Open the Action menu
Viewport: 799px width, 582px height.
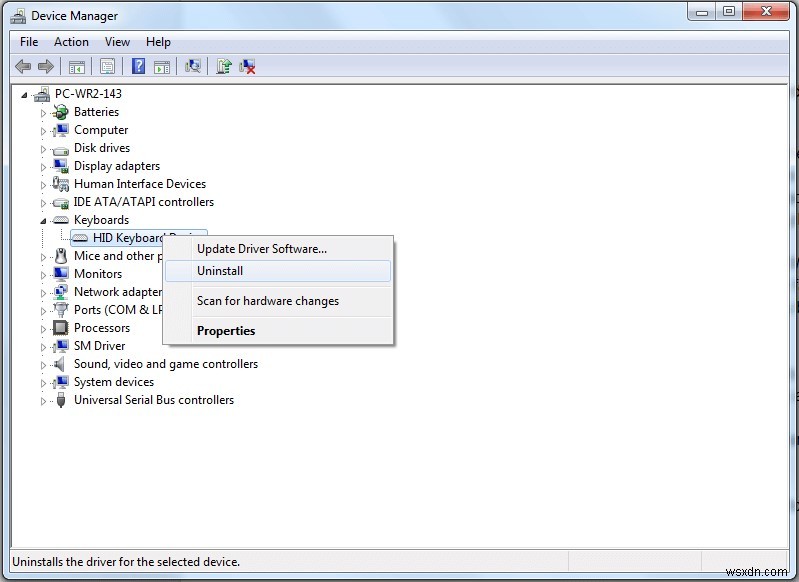(x=71, y=42)
